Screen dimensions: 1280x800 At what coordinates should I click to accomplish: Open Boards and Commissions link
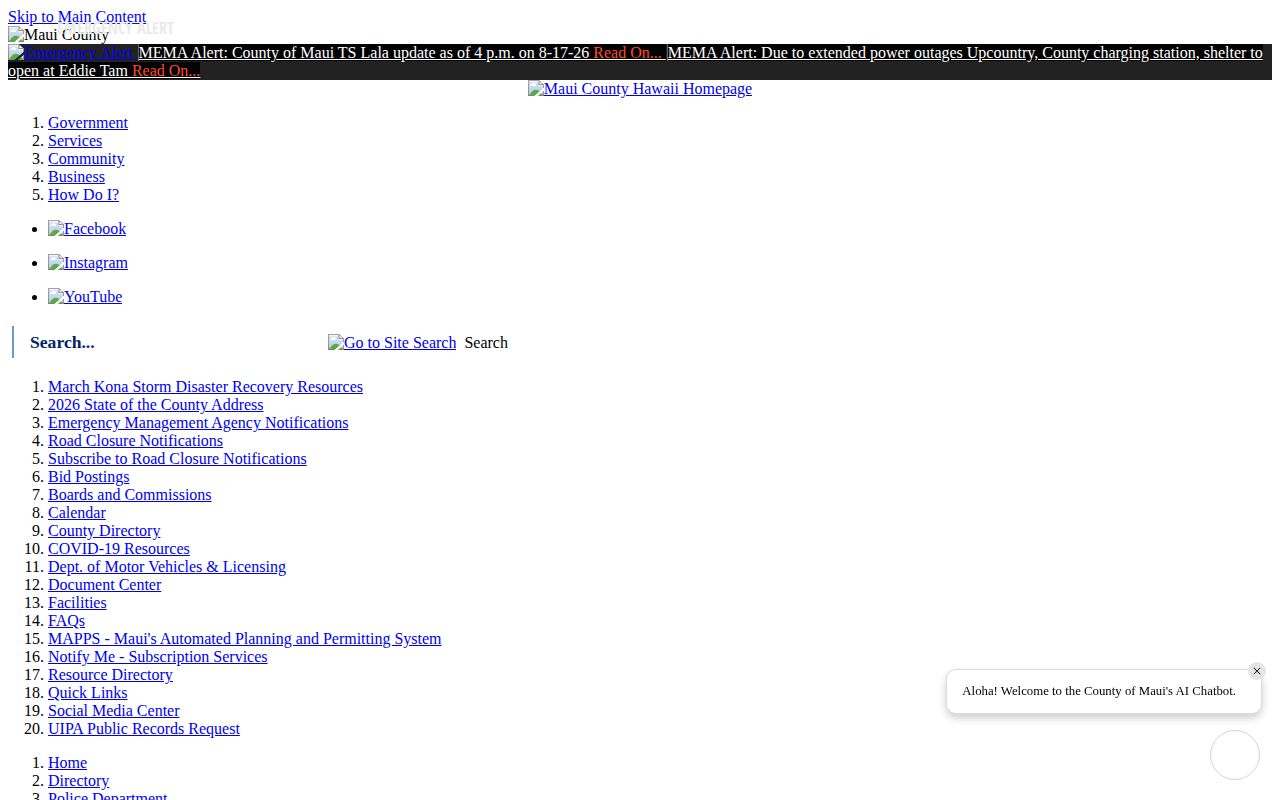pyautogui.click(x=129, y=495)
